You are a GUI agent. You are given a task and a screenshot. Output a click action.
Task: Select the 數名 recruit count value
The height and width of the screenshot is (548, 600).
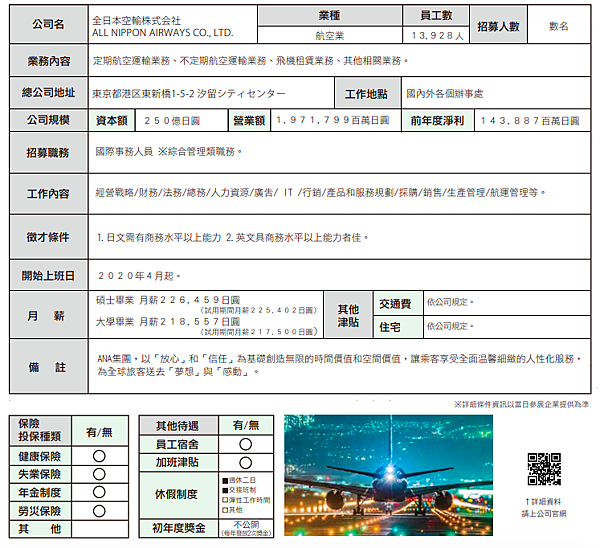tap(559, 26)
